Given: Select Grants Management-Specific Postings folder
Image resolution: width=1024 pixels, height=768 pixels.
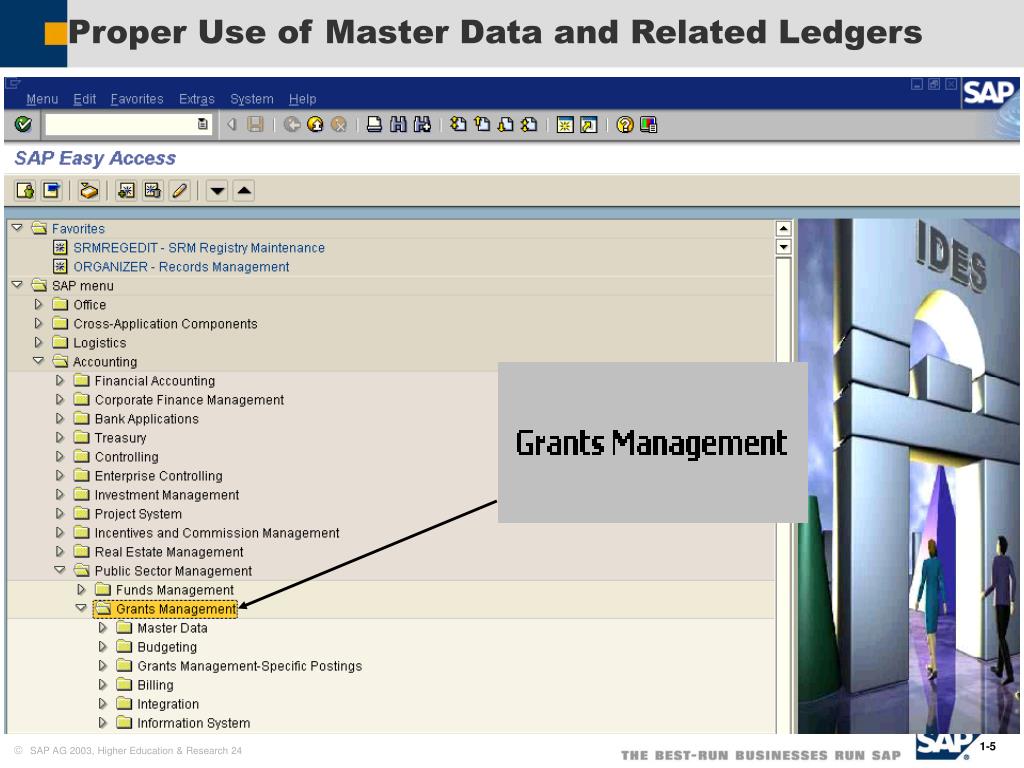Looking at the screenshot, I should 249,665.
